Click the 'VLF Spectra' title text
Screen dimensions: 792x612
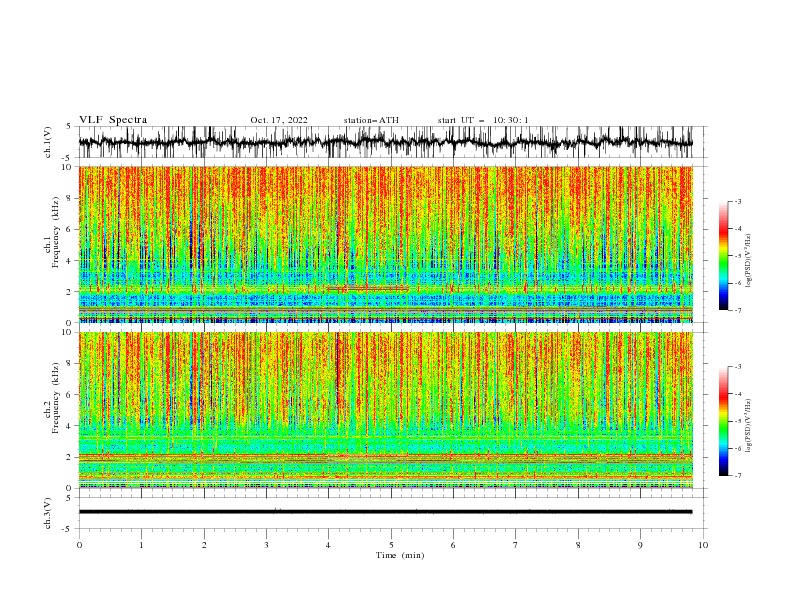[113, 120]
